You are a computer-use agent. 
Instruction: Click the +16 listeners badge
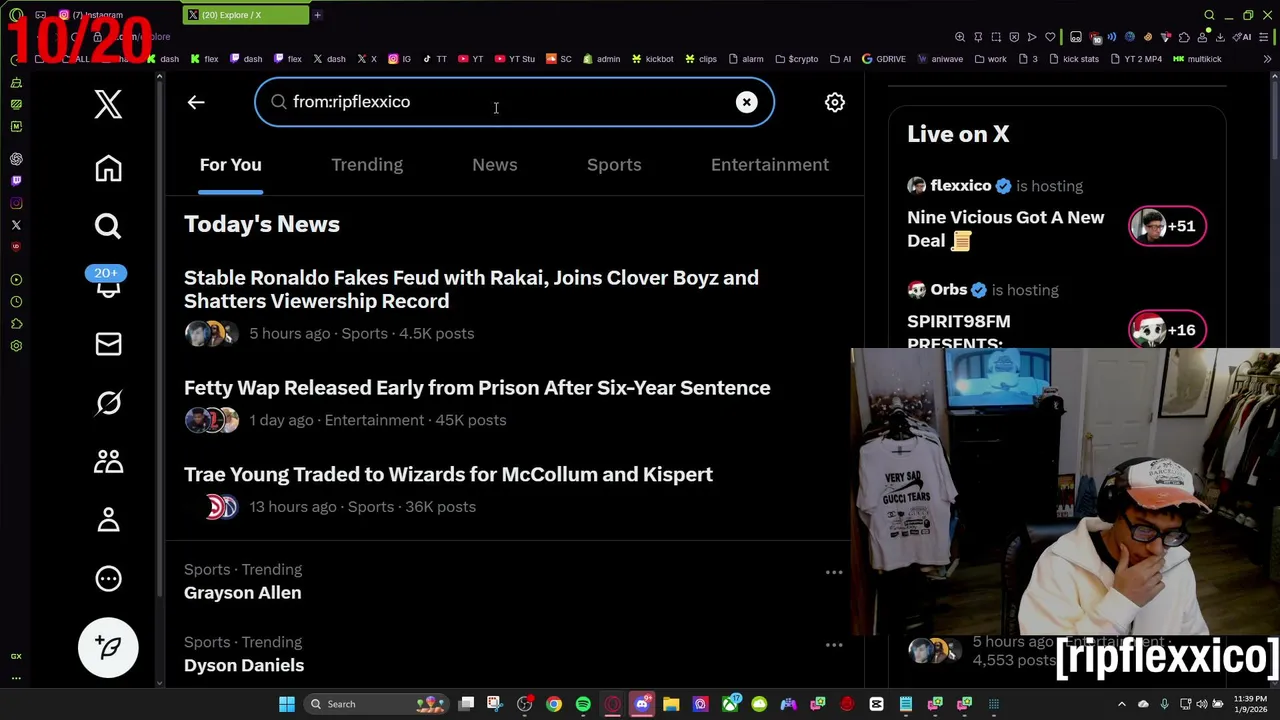pyautogui.click(x=1167, y=330)
